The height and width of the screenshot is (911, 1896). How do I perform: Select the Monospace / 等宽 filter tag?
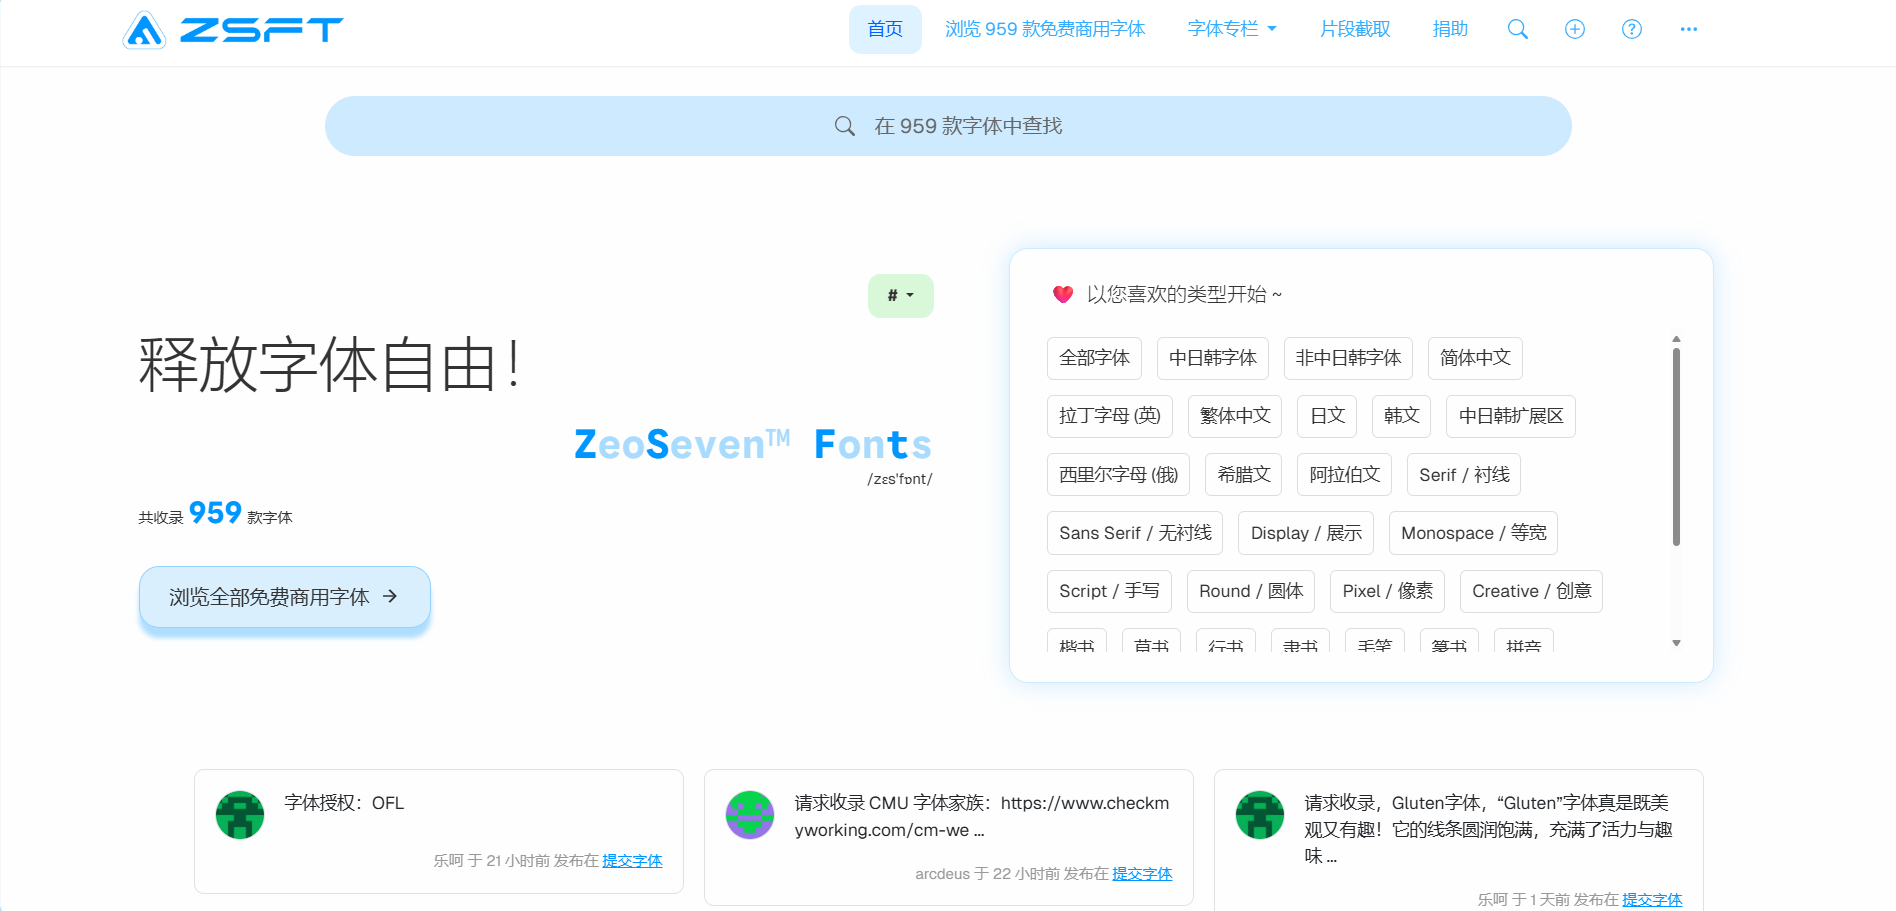[x=1472, y=533]
